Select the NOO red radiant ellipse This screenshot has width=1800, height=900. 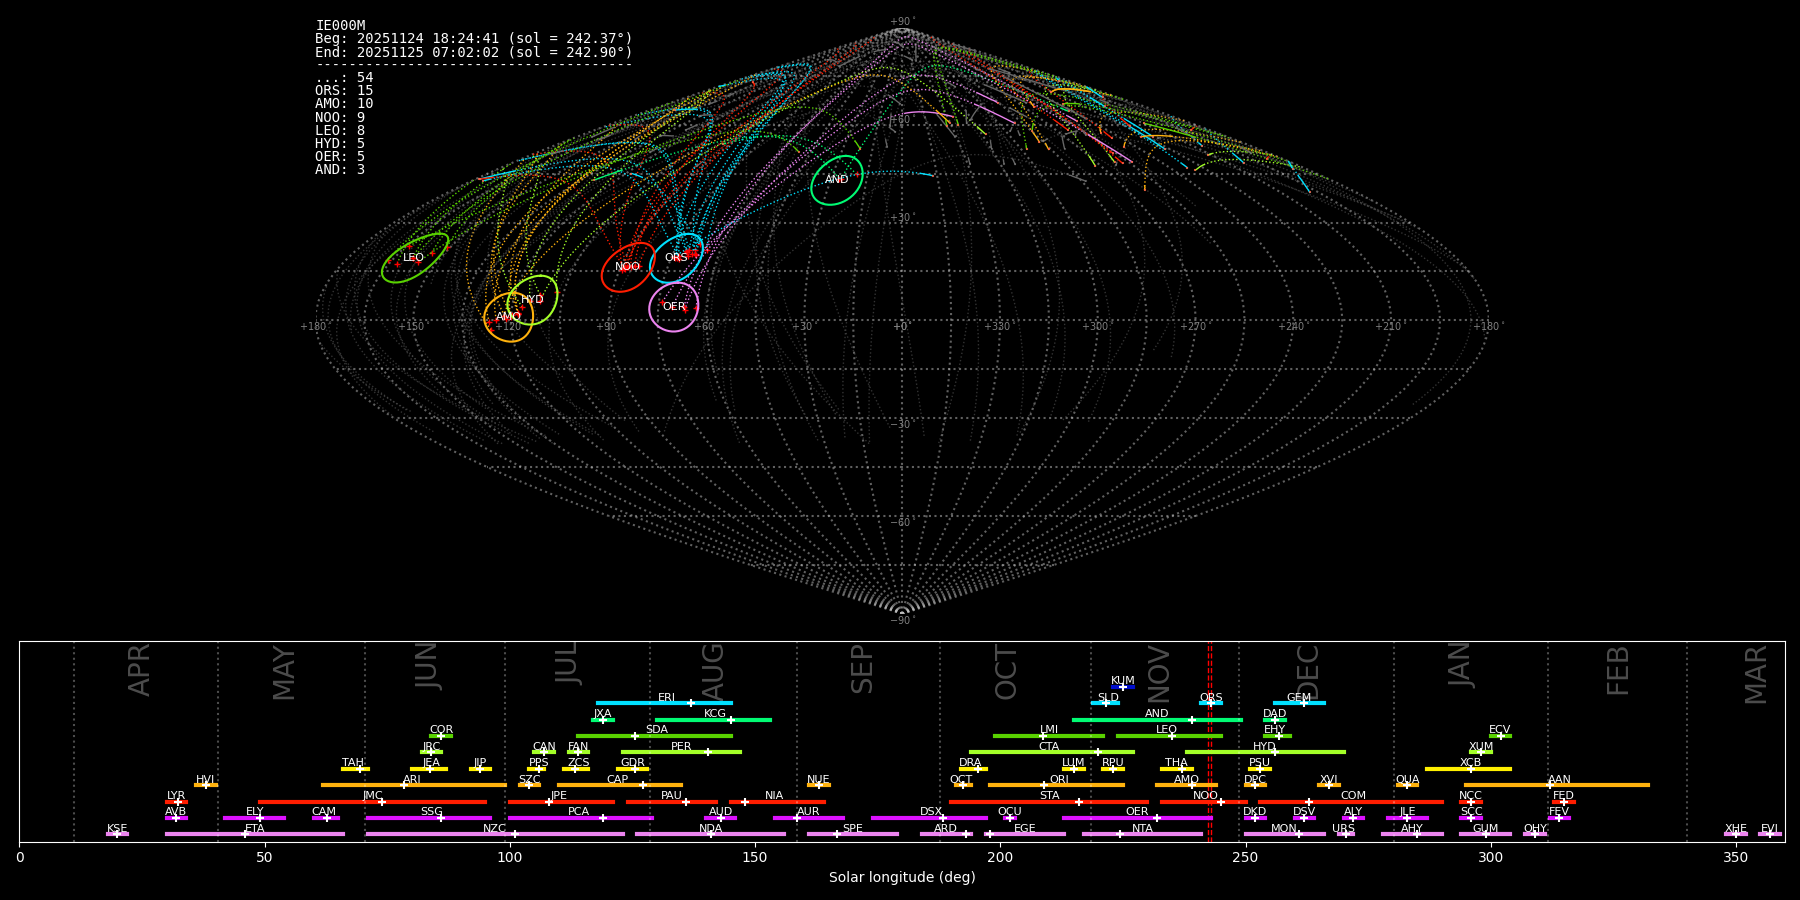[627, 267]
